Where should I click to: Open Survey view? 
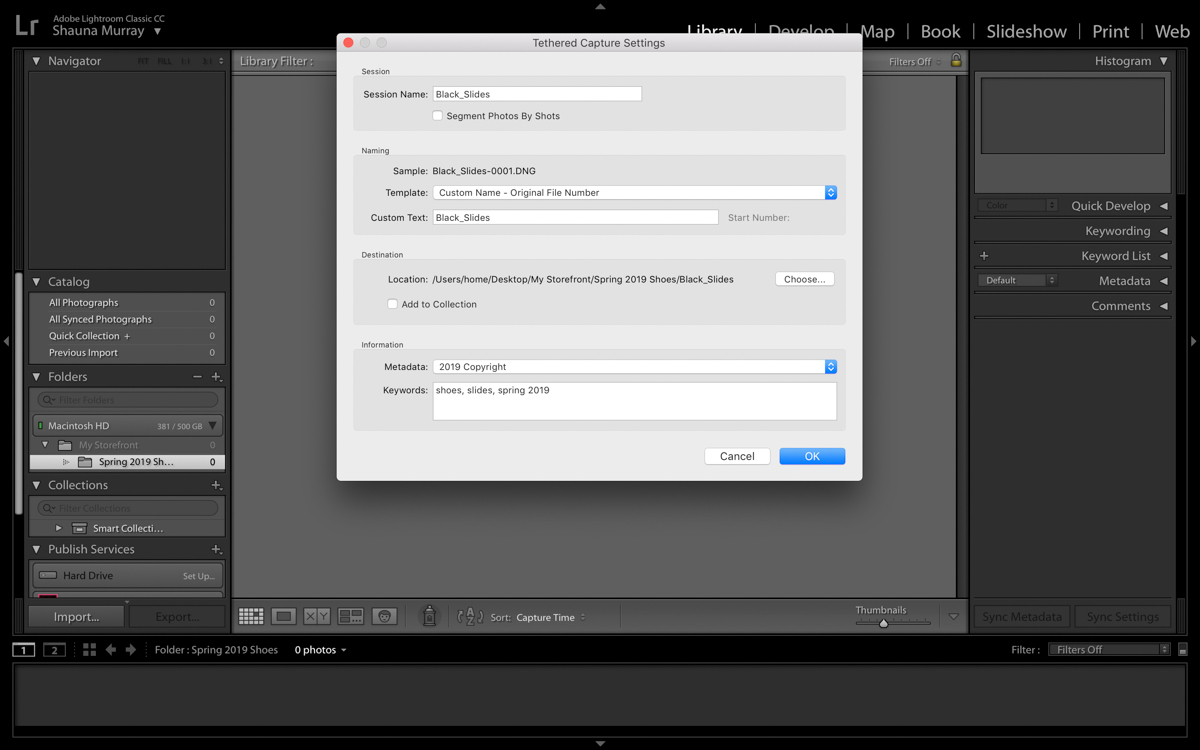point(351,617)
